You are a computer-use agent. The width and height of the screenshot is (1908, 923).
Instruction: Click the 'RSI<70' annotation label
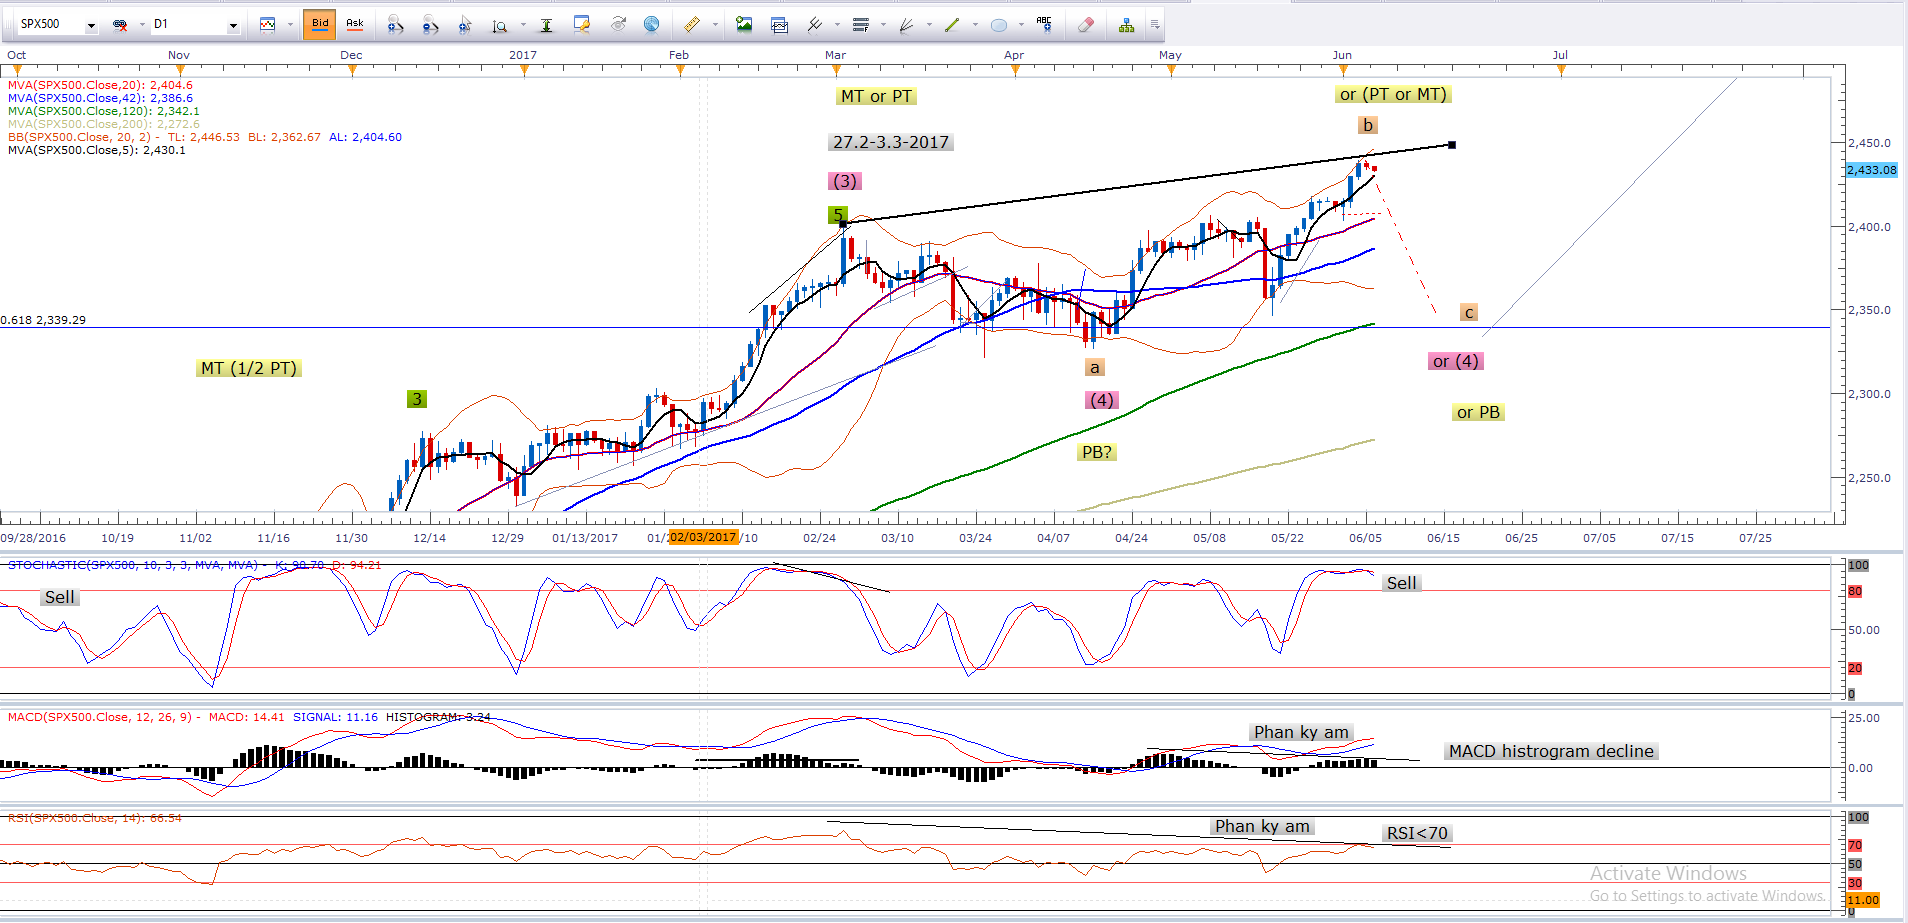point(1416,833)
